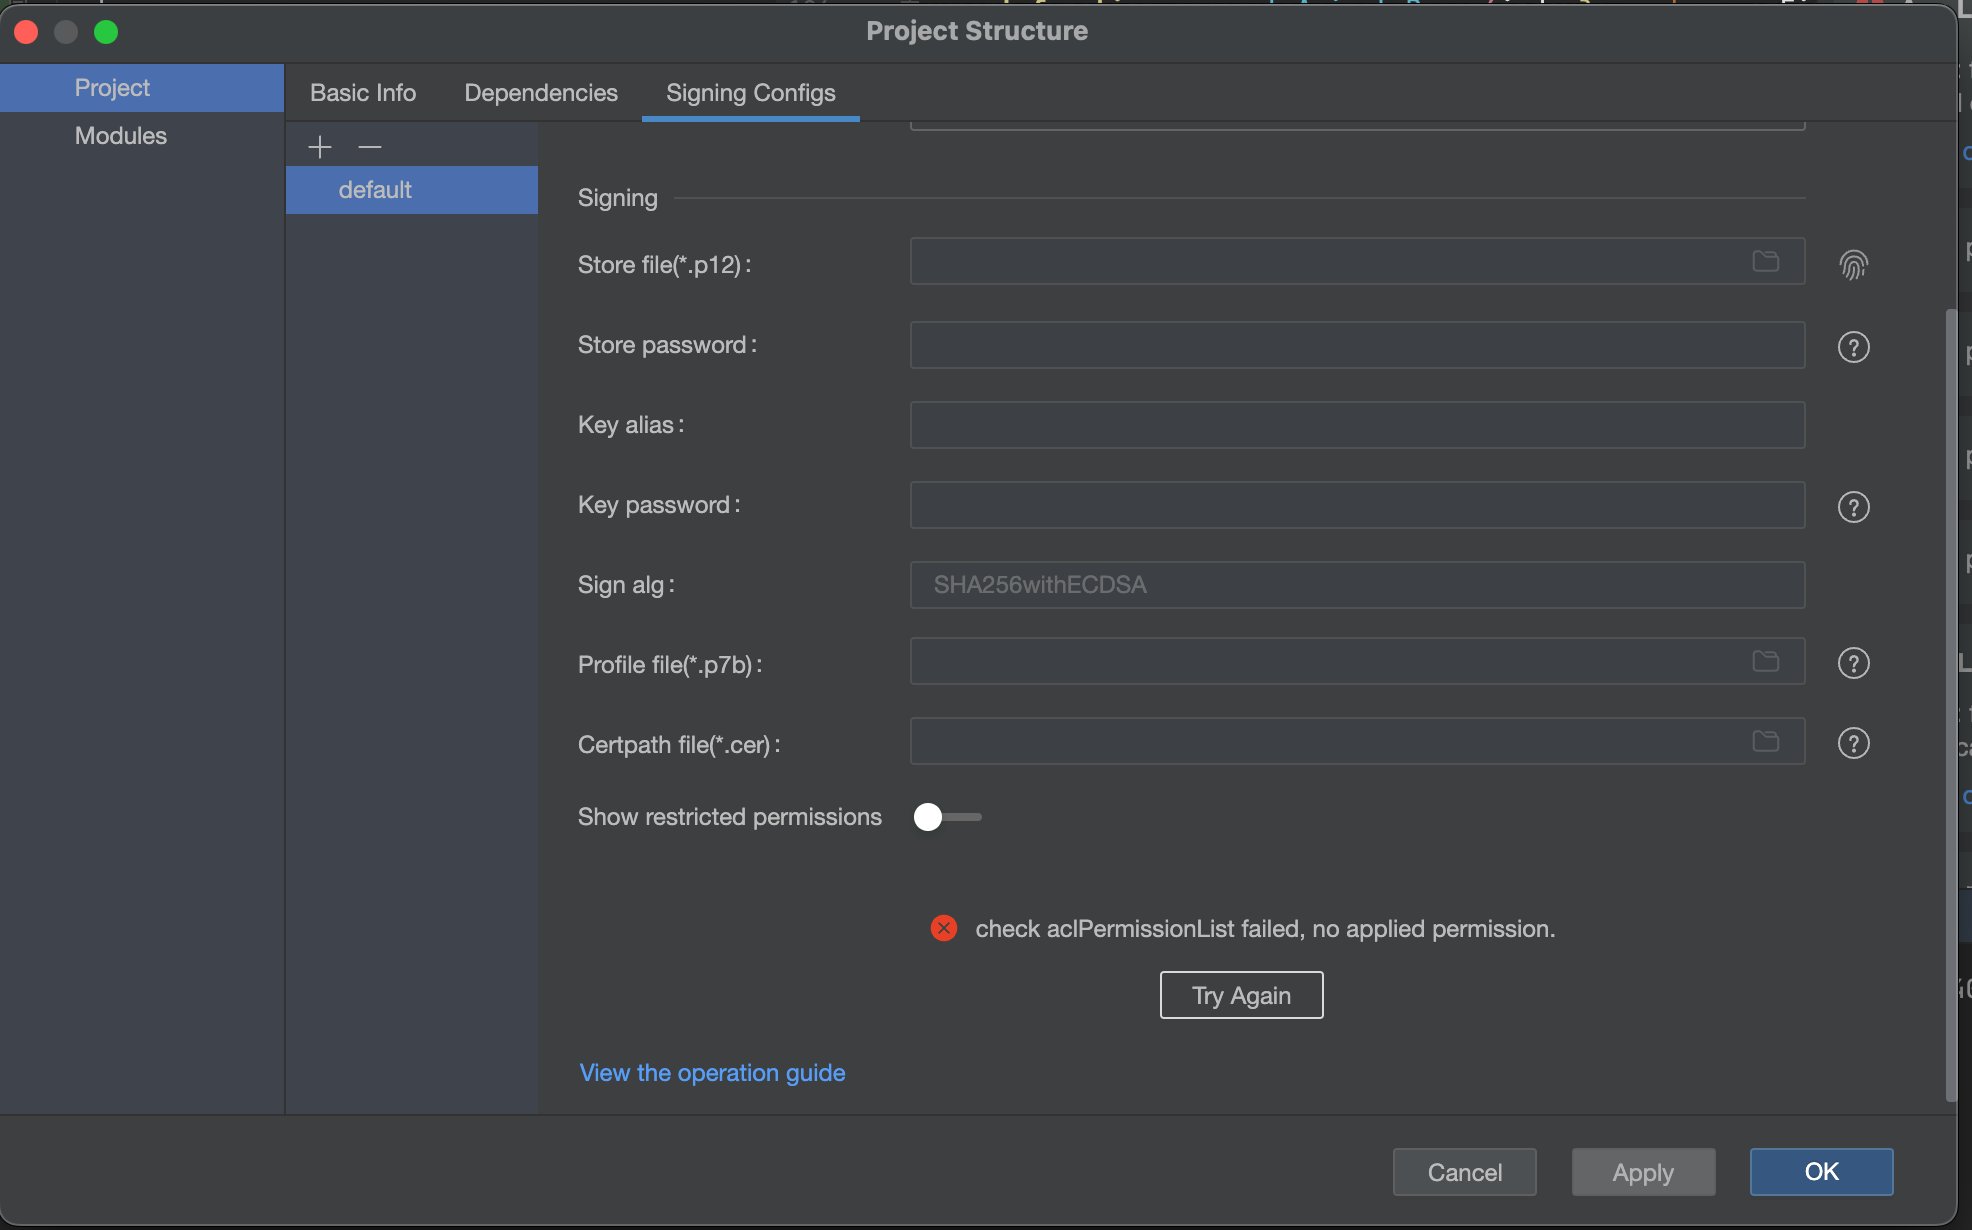Image resolution: width=1972 pixels, height=1230 pixels.
Task: Open View the operation guide link
Action: point(712,1073)
